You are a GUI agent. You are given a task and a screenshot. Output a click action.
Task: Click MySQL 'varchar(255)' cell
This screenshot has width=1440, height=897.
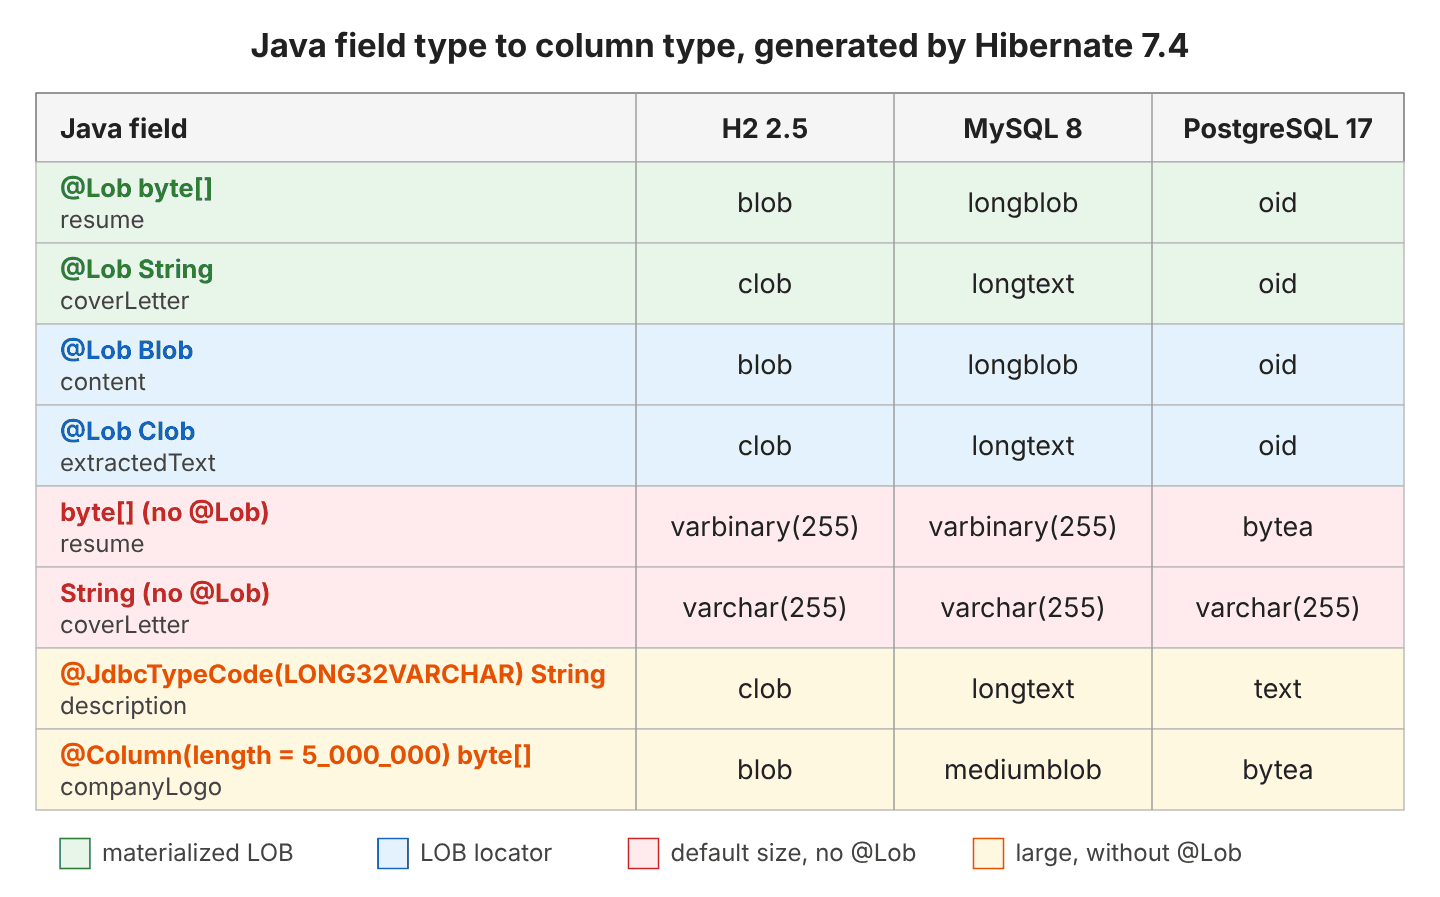[1023, 608]
